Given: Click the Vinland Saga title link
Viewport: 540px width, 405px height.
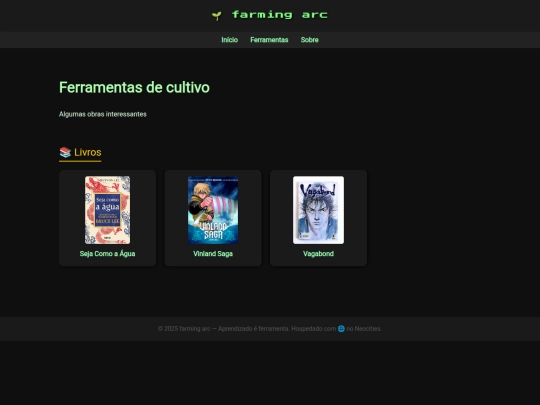Looking at the screenshot, I should tap(213, 254).
